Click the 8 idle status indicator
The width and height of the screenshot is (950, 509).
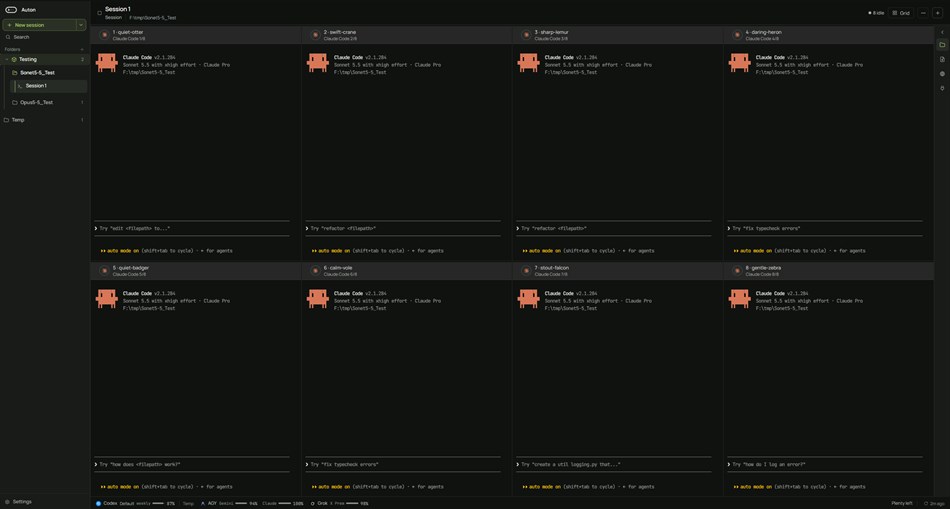click(876, 13)
